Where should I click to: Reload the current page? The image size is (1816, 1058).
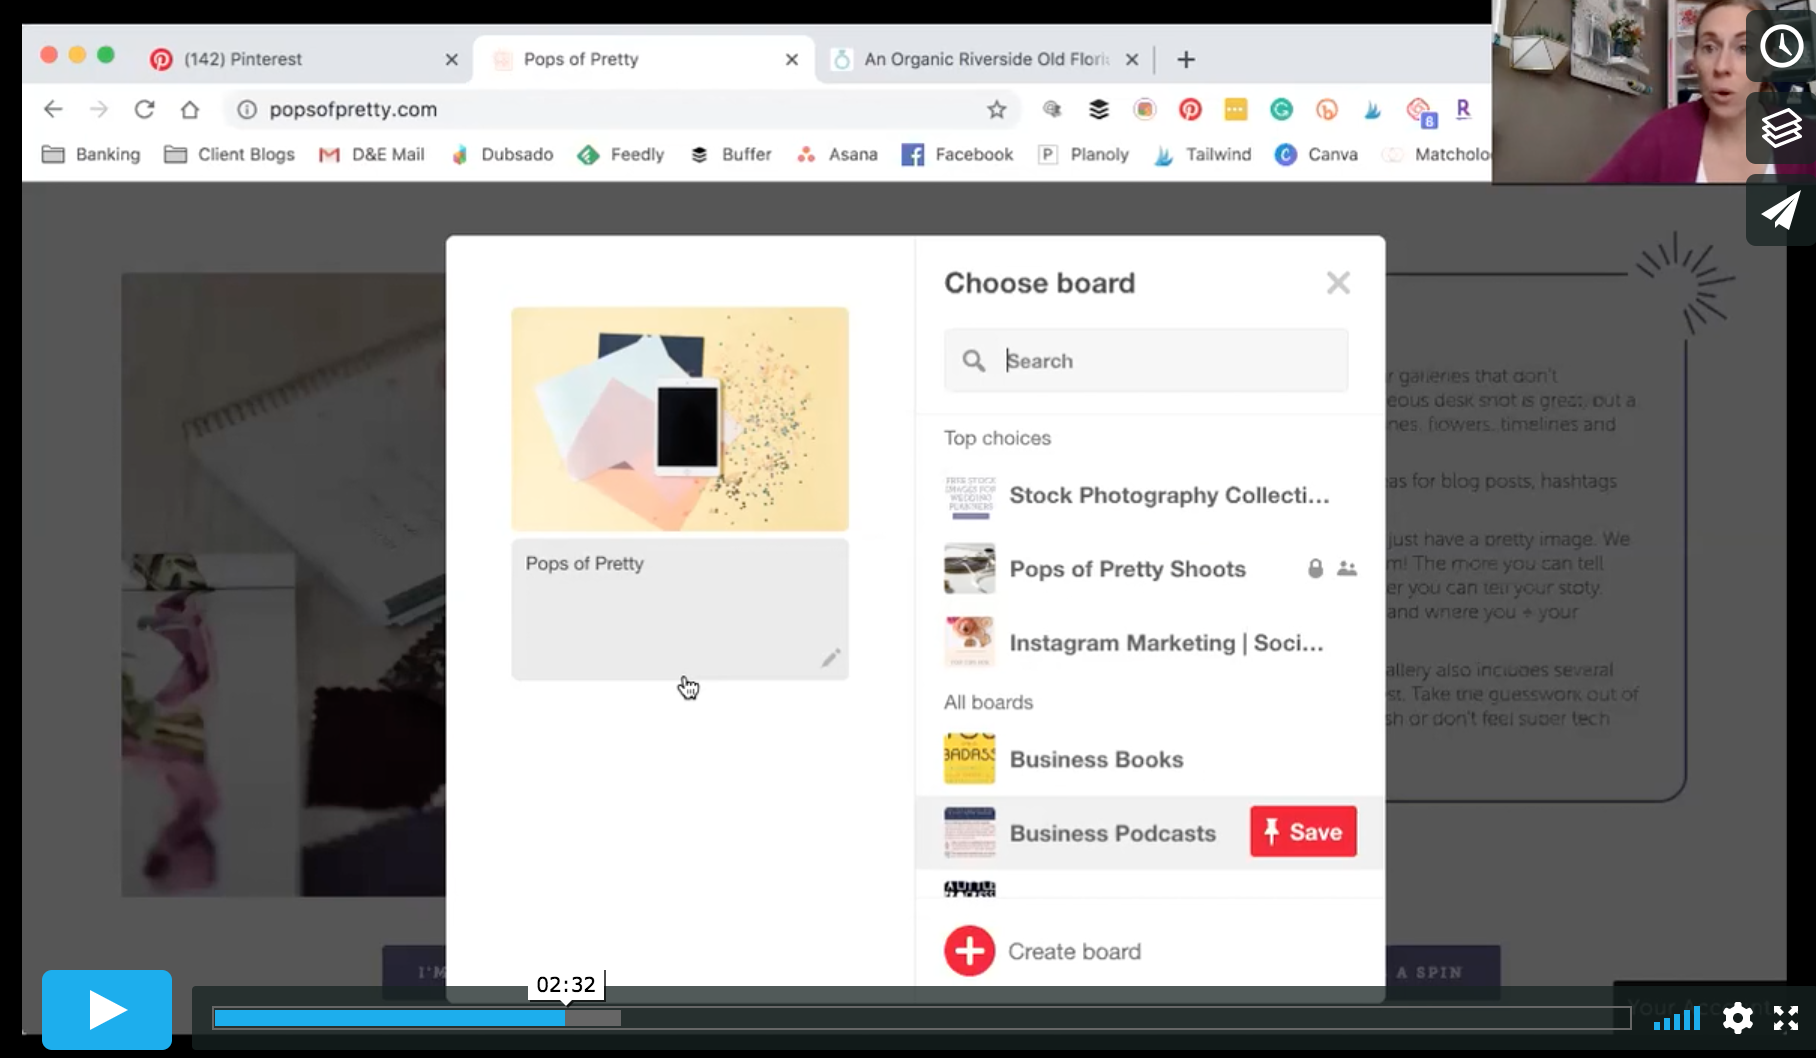[x=144, y=109]
